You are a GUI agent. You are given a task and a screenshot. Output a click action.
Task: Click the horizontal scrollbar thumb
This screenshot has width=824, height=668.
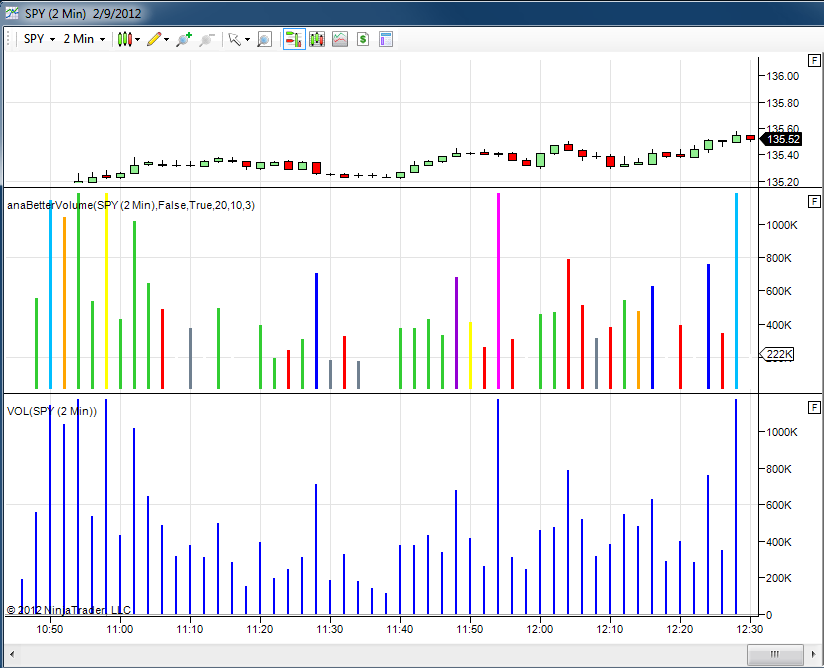point(775,654)
